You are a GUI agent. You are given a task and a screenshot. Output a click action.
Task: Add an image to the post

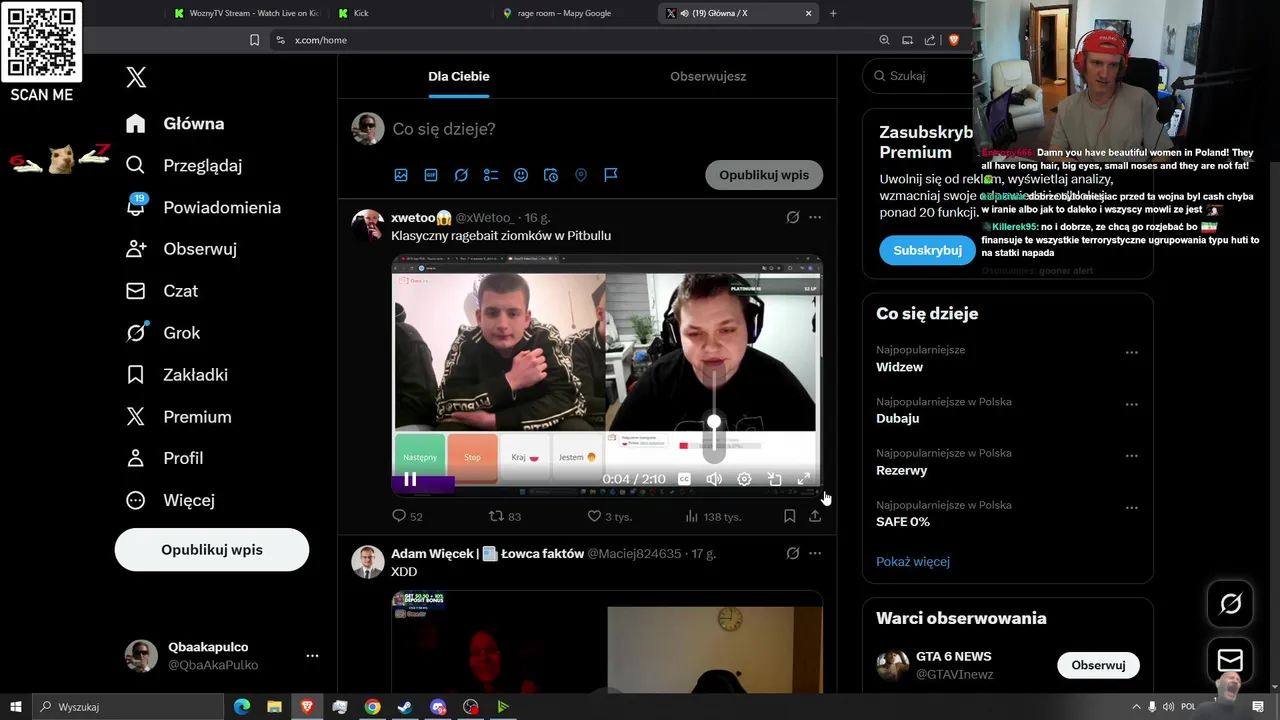pyautogui.click(x=401, y=175)
